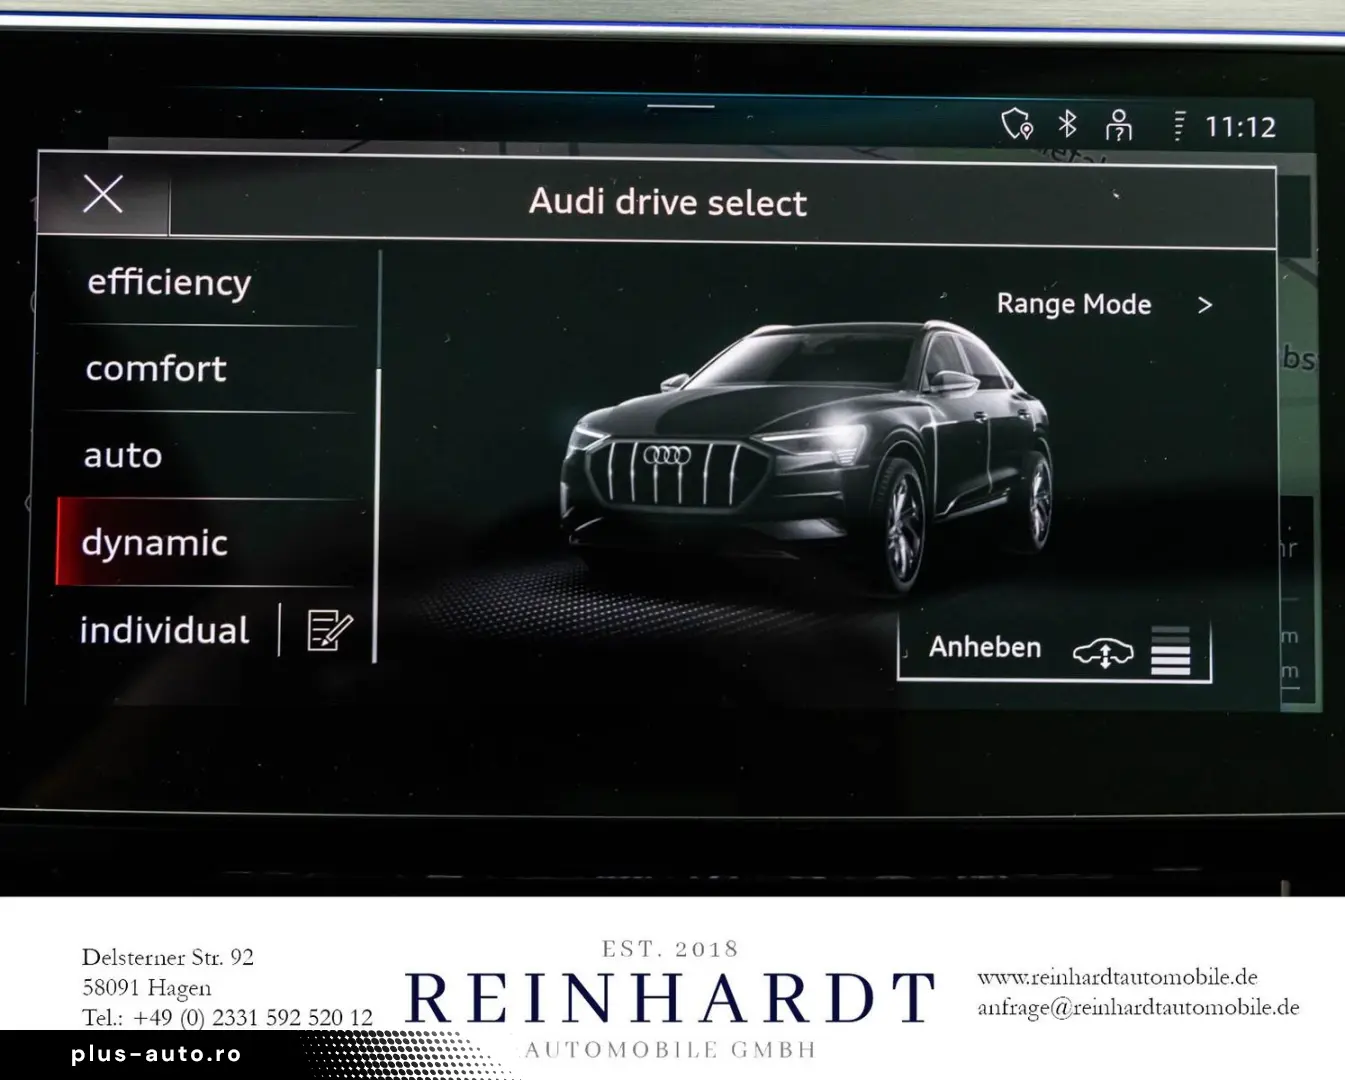Tap the Range Mode label
1345x1080 pixels.
point(1074,304)
